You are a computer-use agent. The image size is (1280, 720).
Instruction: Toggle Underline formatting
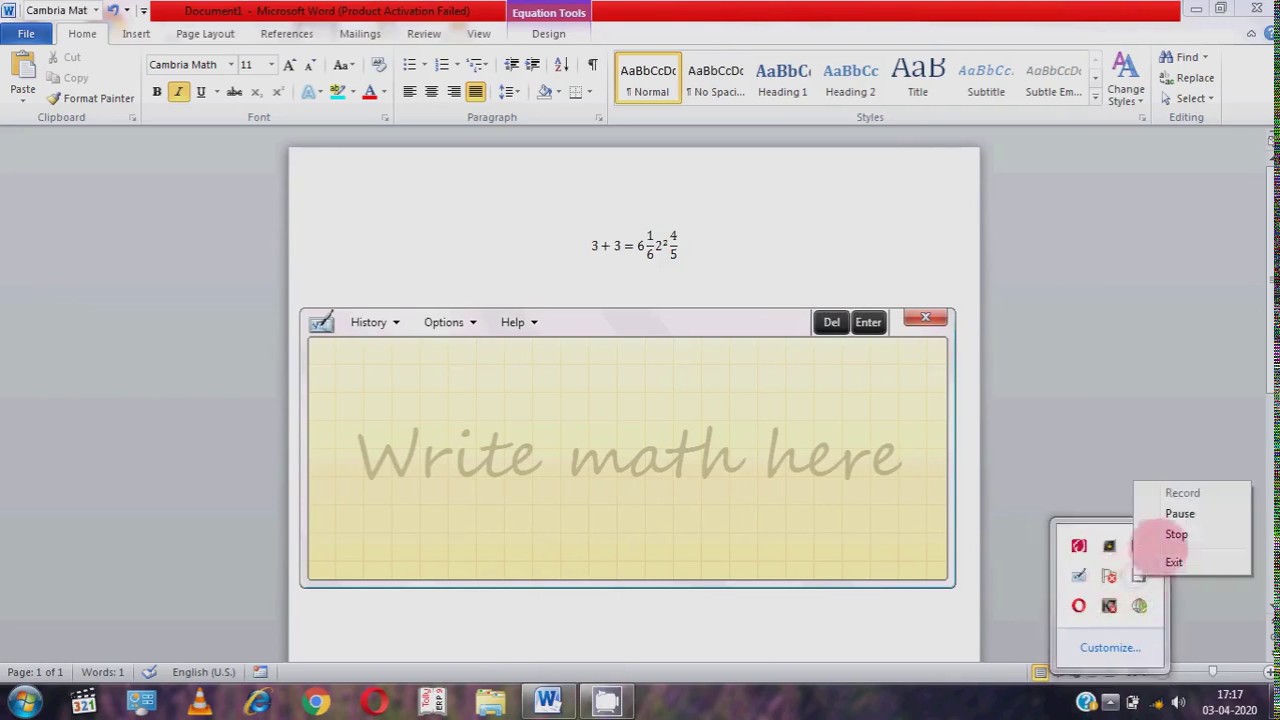pos(200,92)
